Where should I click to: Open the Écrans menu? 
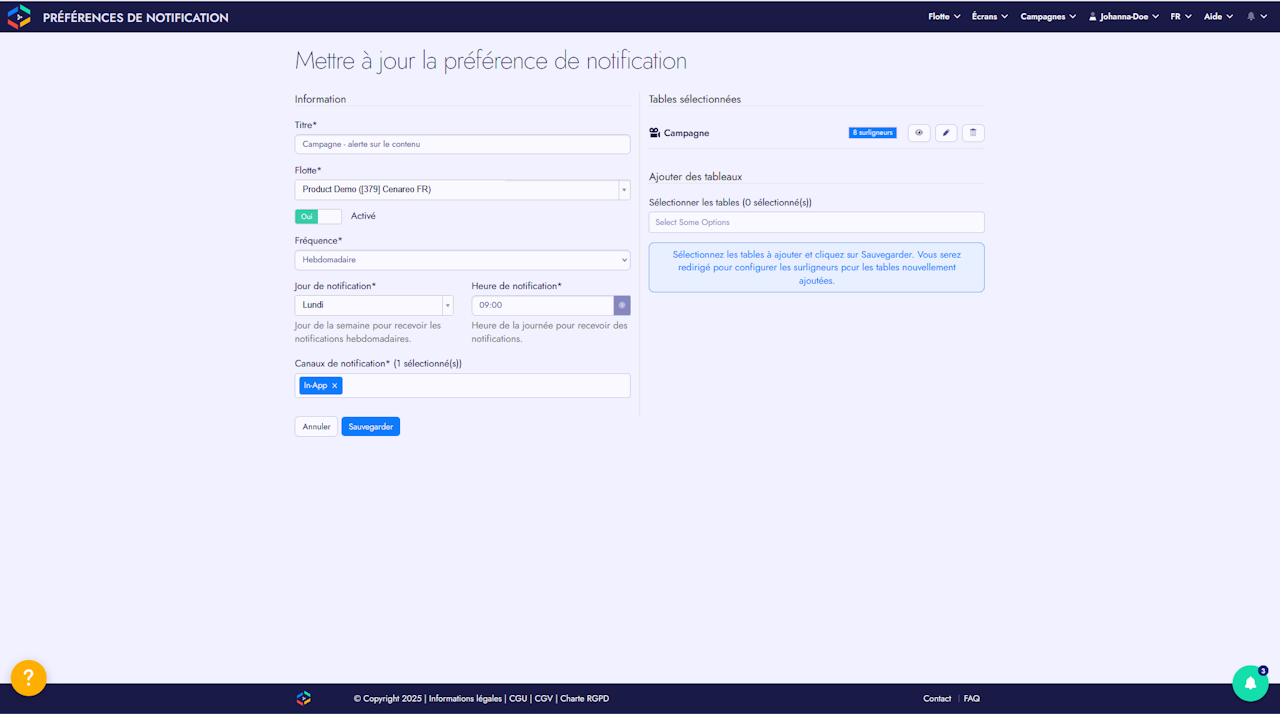coord(990,17)
